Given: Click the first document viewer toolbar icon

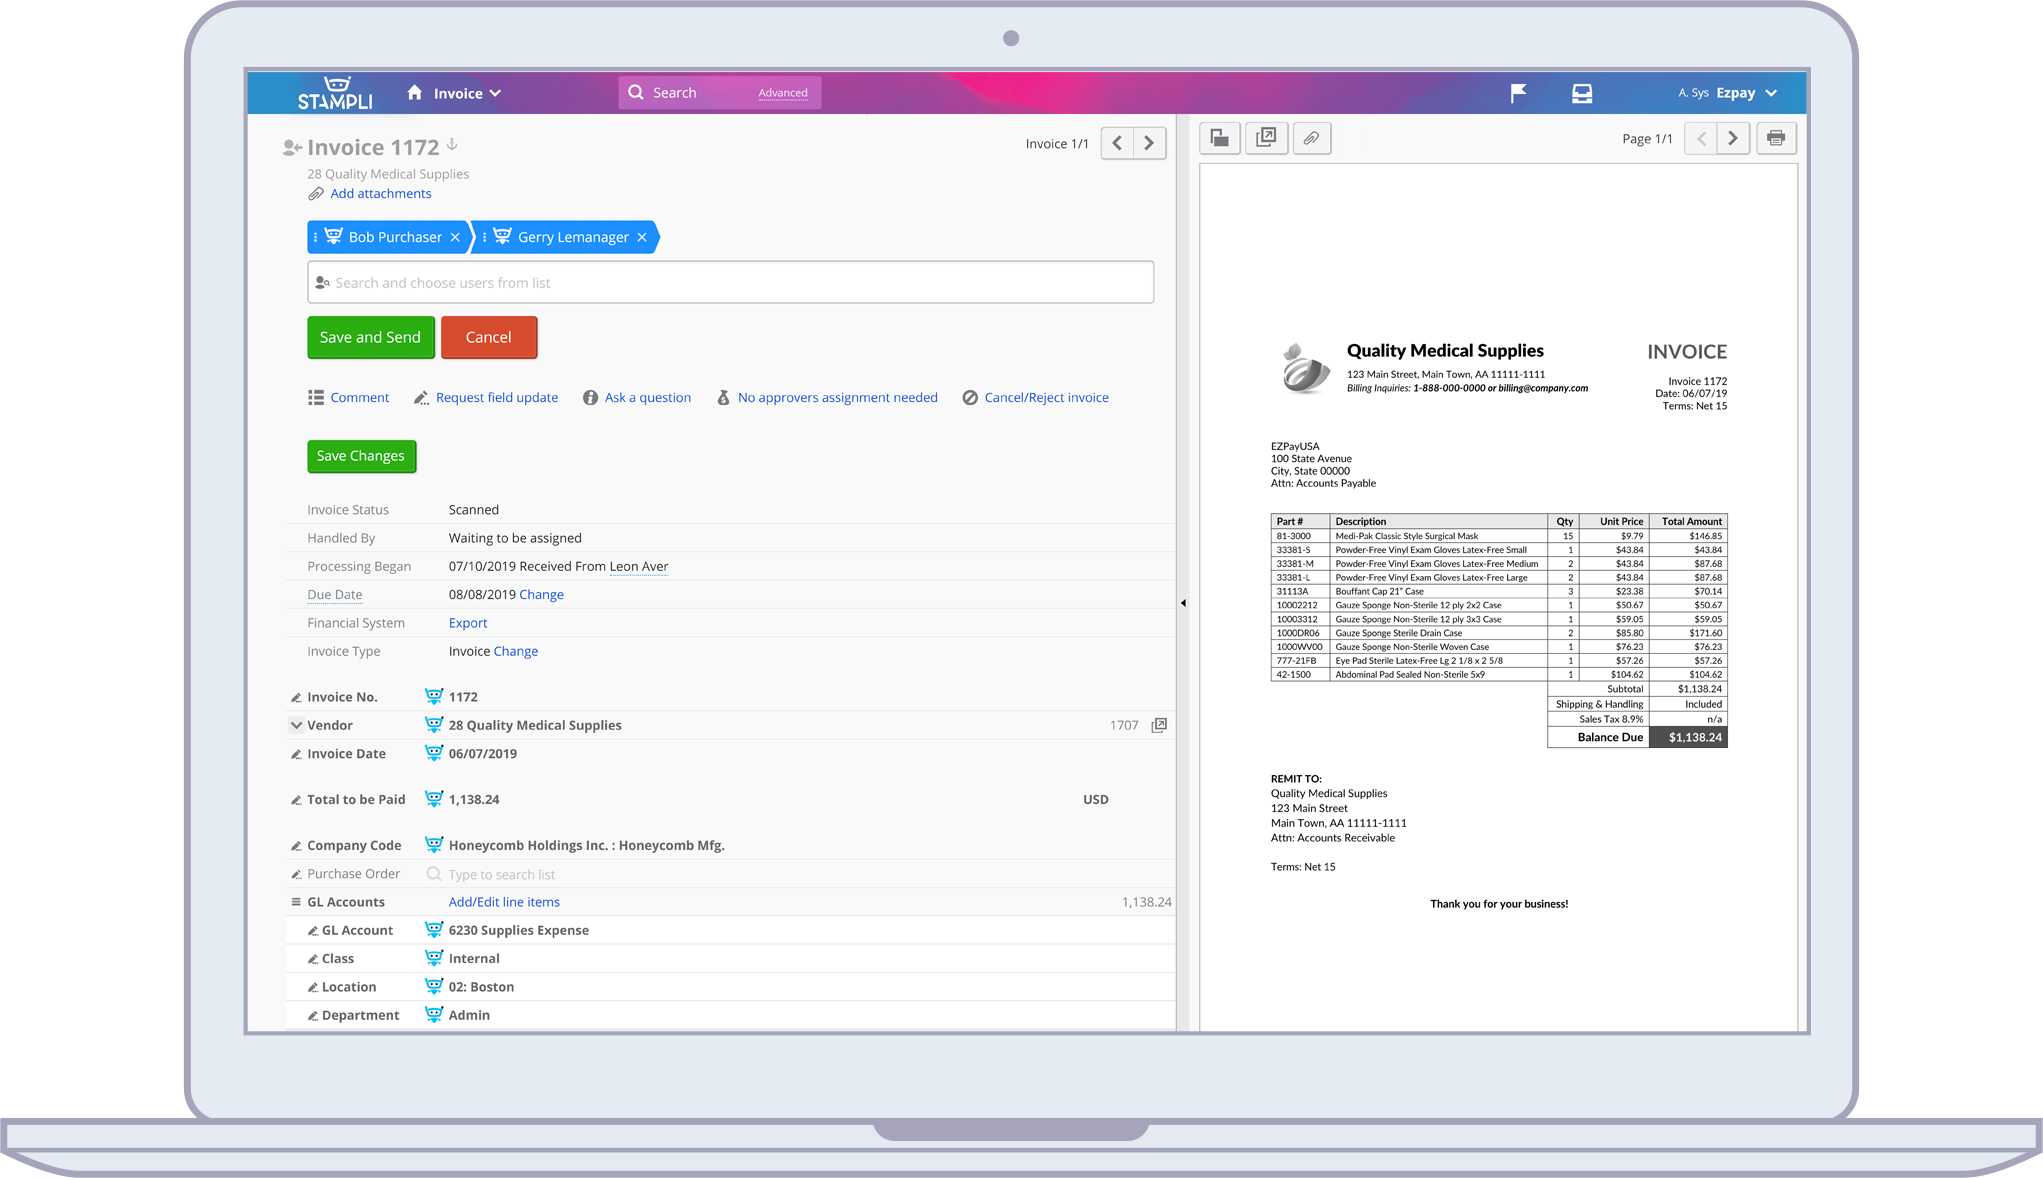Looking at the screenshot, I should pyautogui.click(x=1220, y=138).
